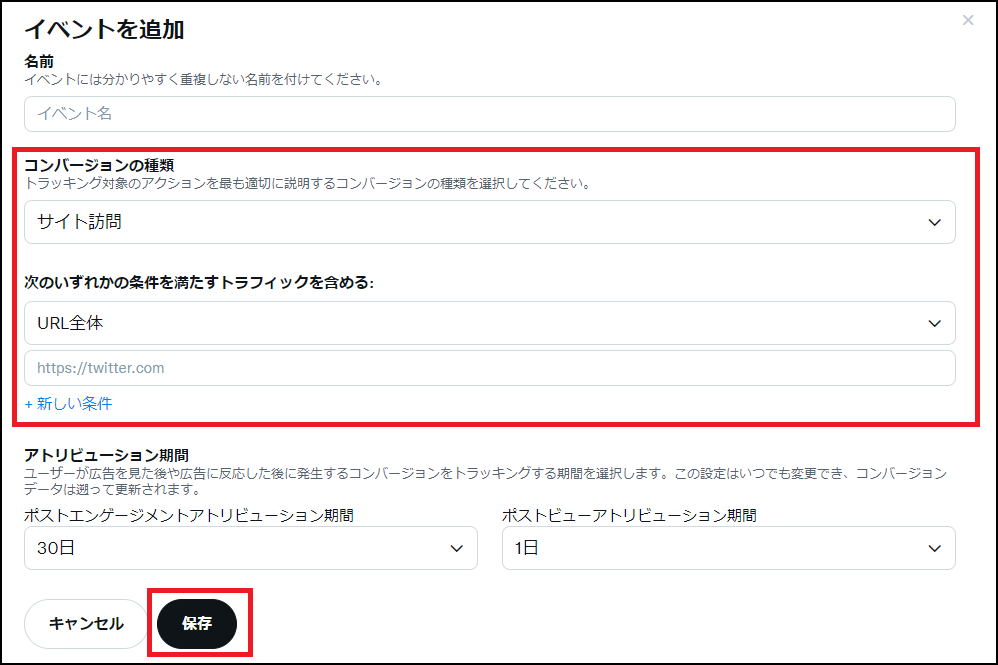Add a condition via + 新しい条件 link
This screenshot has width=998, height=665.
click(x=69, y=403)
